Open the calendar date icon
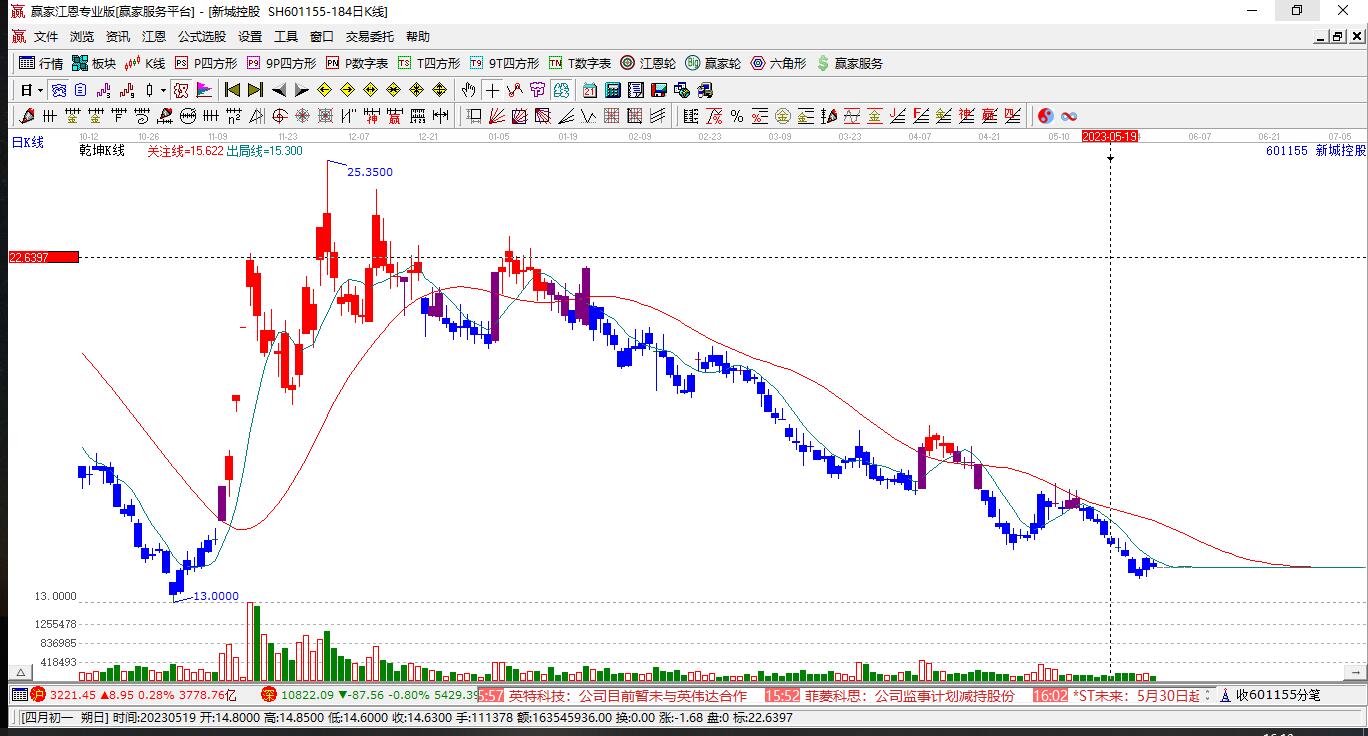This screenshot has height=736, width=1368. [x=590, y=90]
